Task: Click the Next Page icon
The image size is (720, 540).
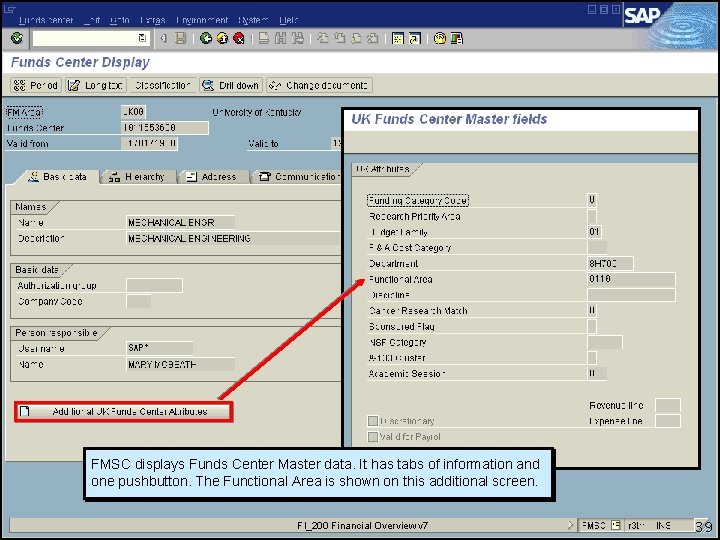Action: pos(356,38)
